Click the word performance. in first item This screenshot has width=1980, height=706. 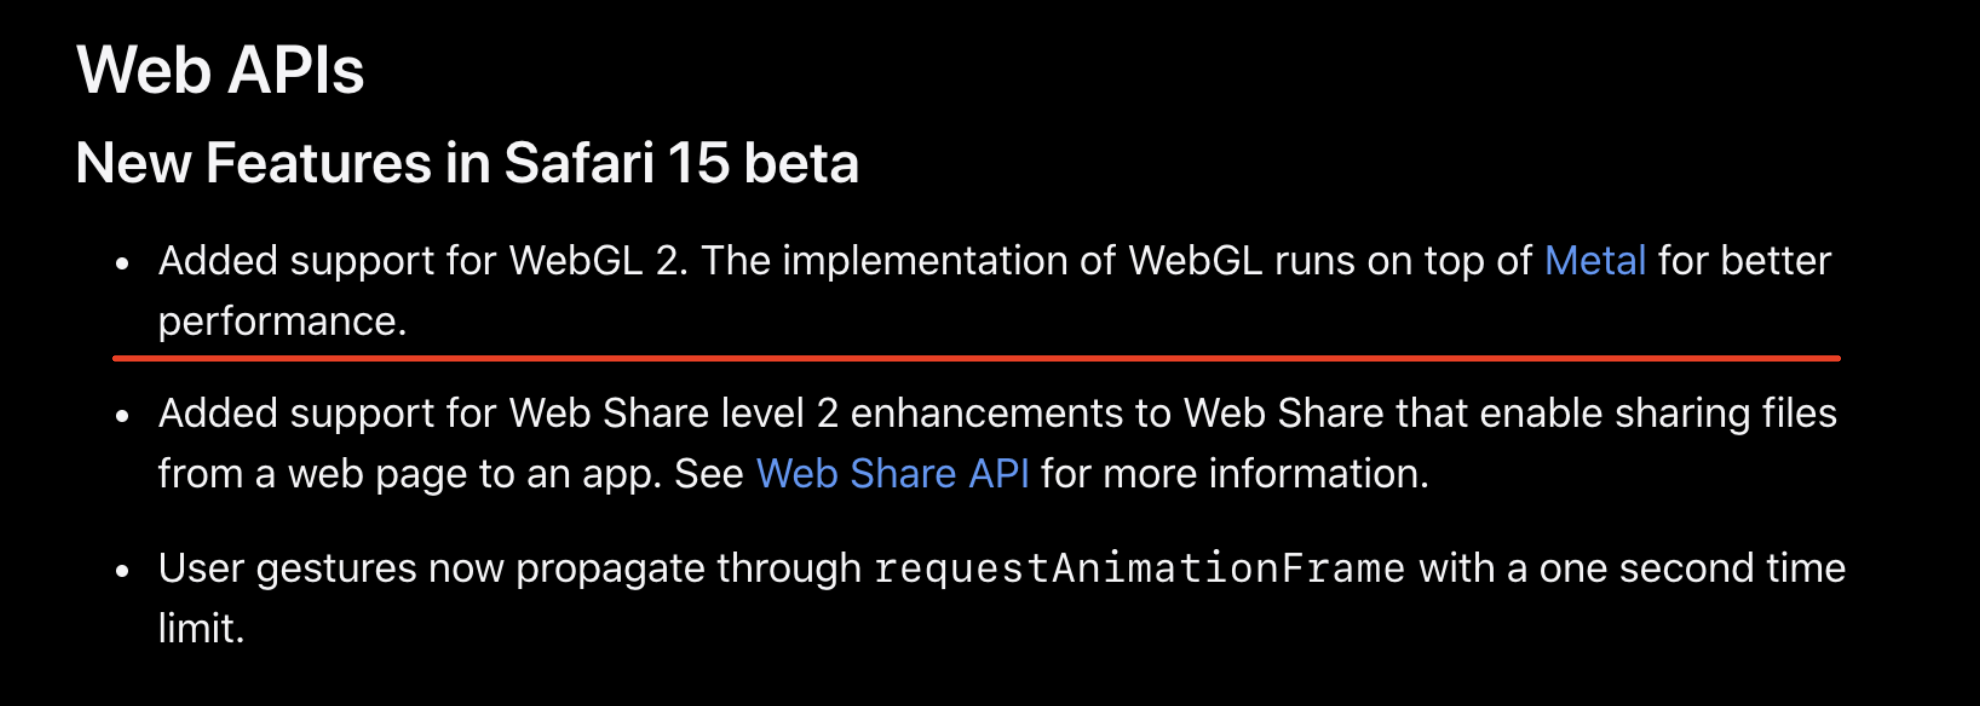pos(282,322)
